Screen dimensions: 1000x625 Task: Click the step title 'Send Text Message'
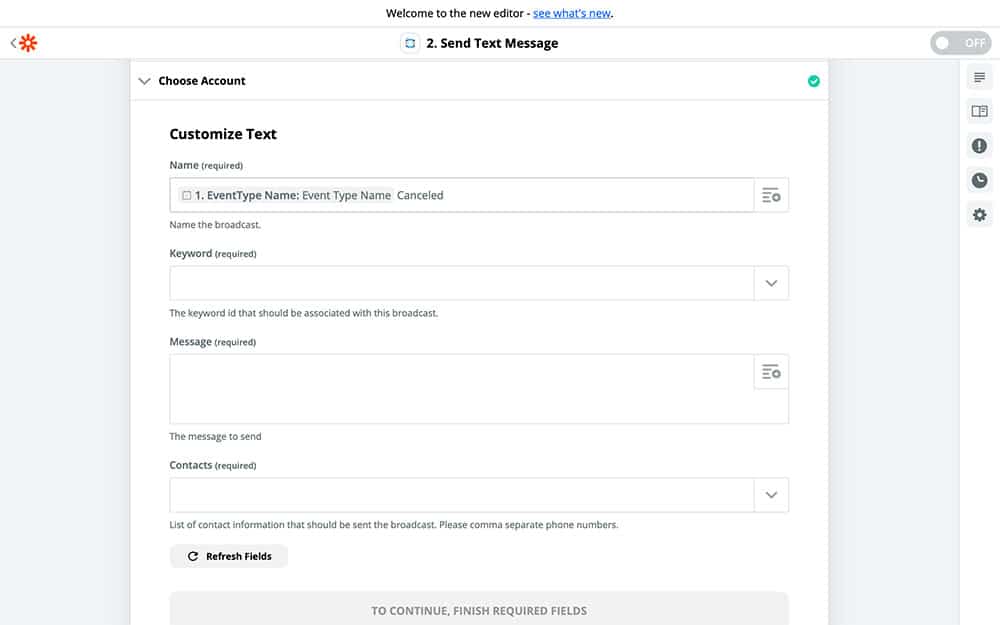pyautogui.click(x=492, y=43)
